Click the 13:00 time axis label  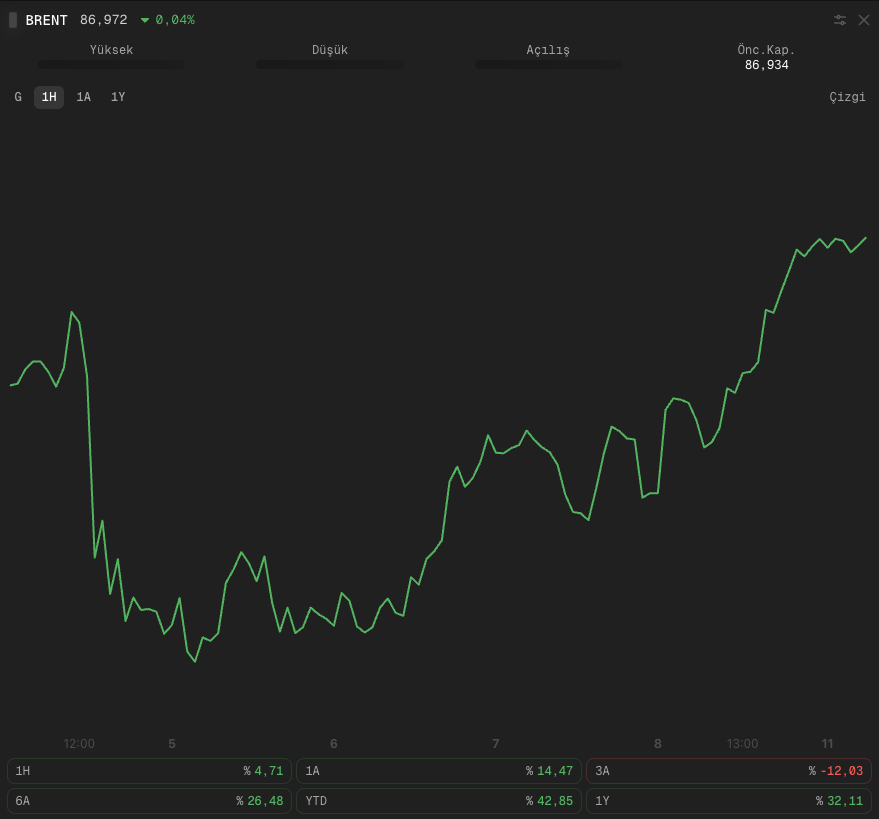[x=742, y=744]
